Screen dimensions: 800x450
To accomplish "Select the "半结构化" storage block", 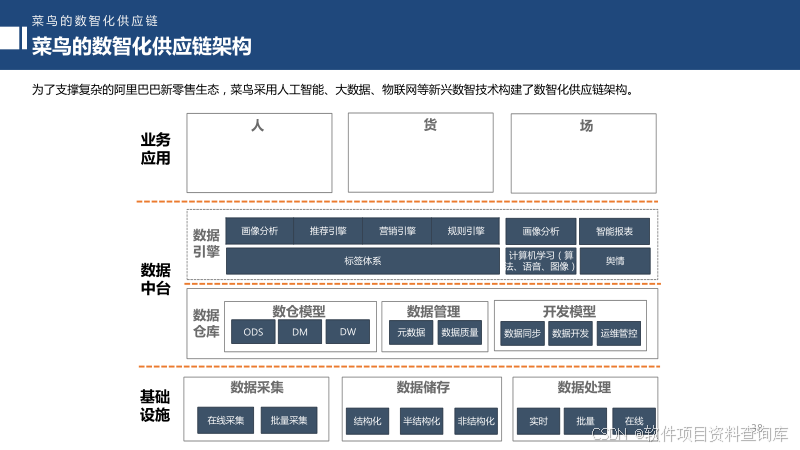I will [x=421, y=421].
